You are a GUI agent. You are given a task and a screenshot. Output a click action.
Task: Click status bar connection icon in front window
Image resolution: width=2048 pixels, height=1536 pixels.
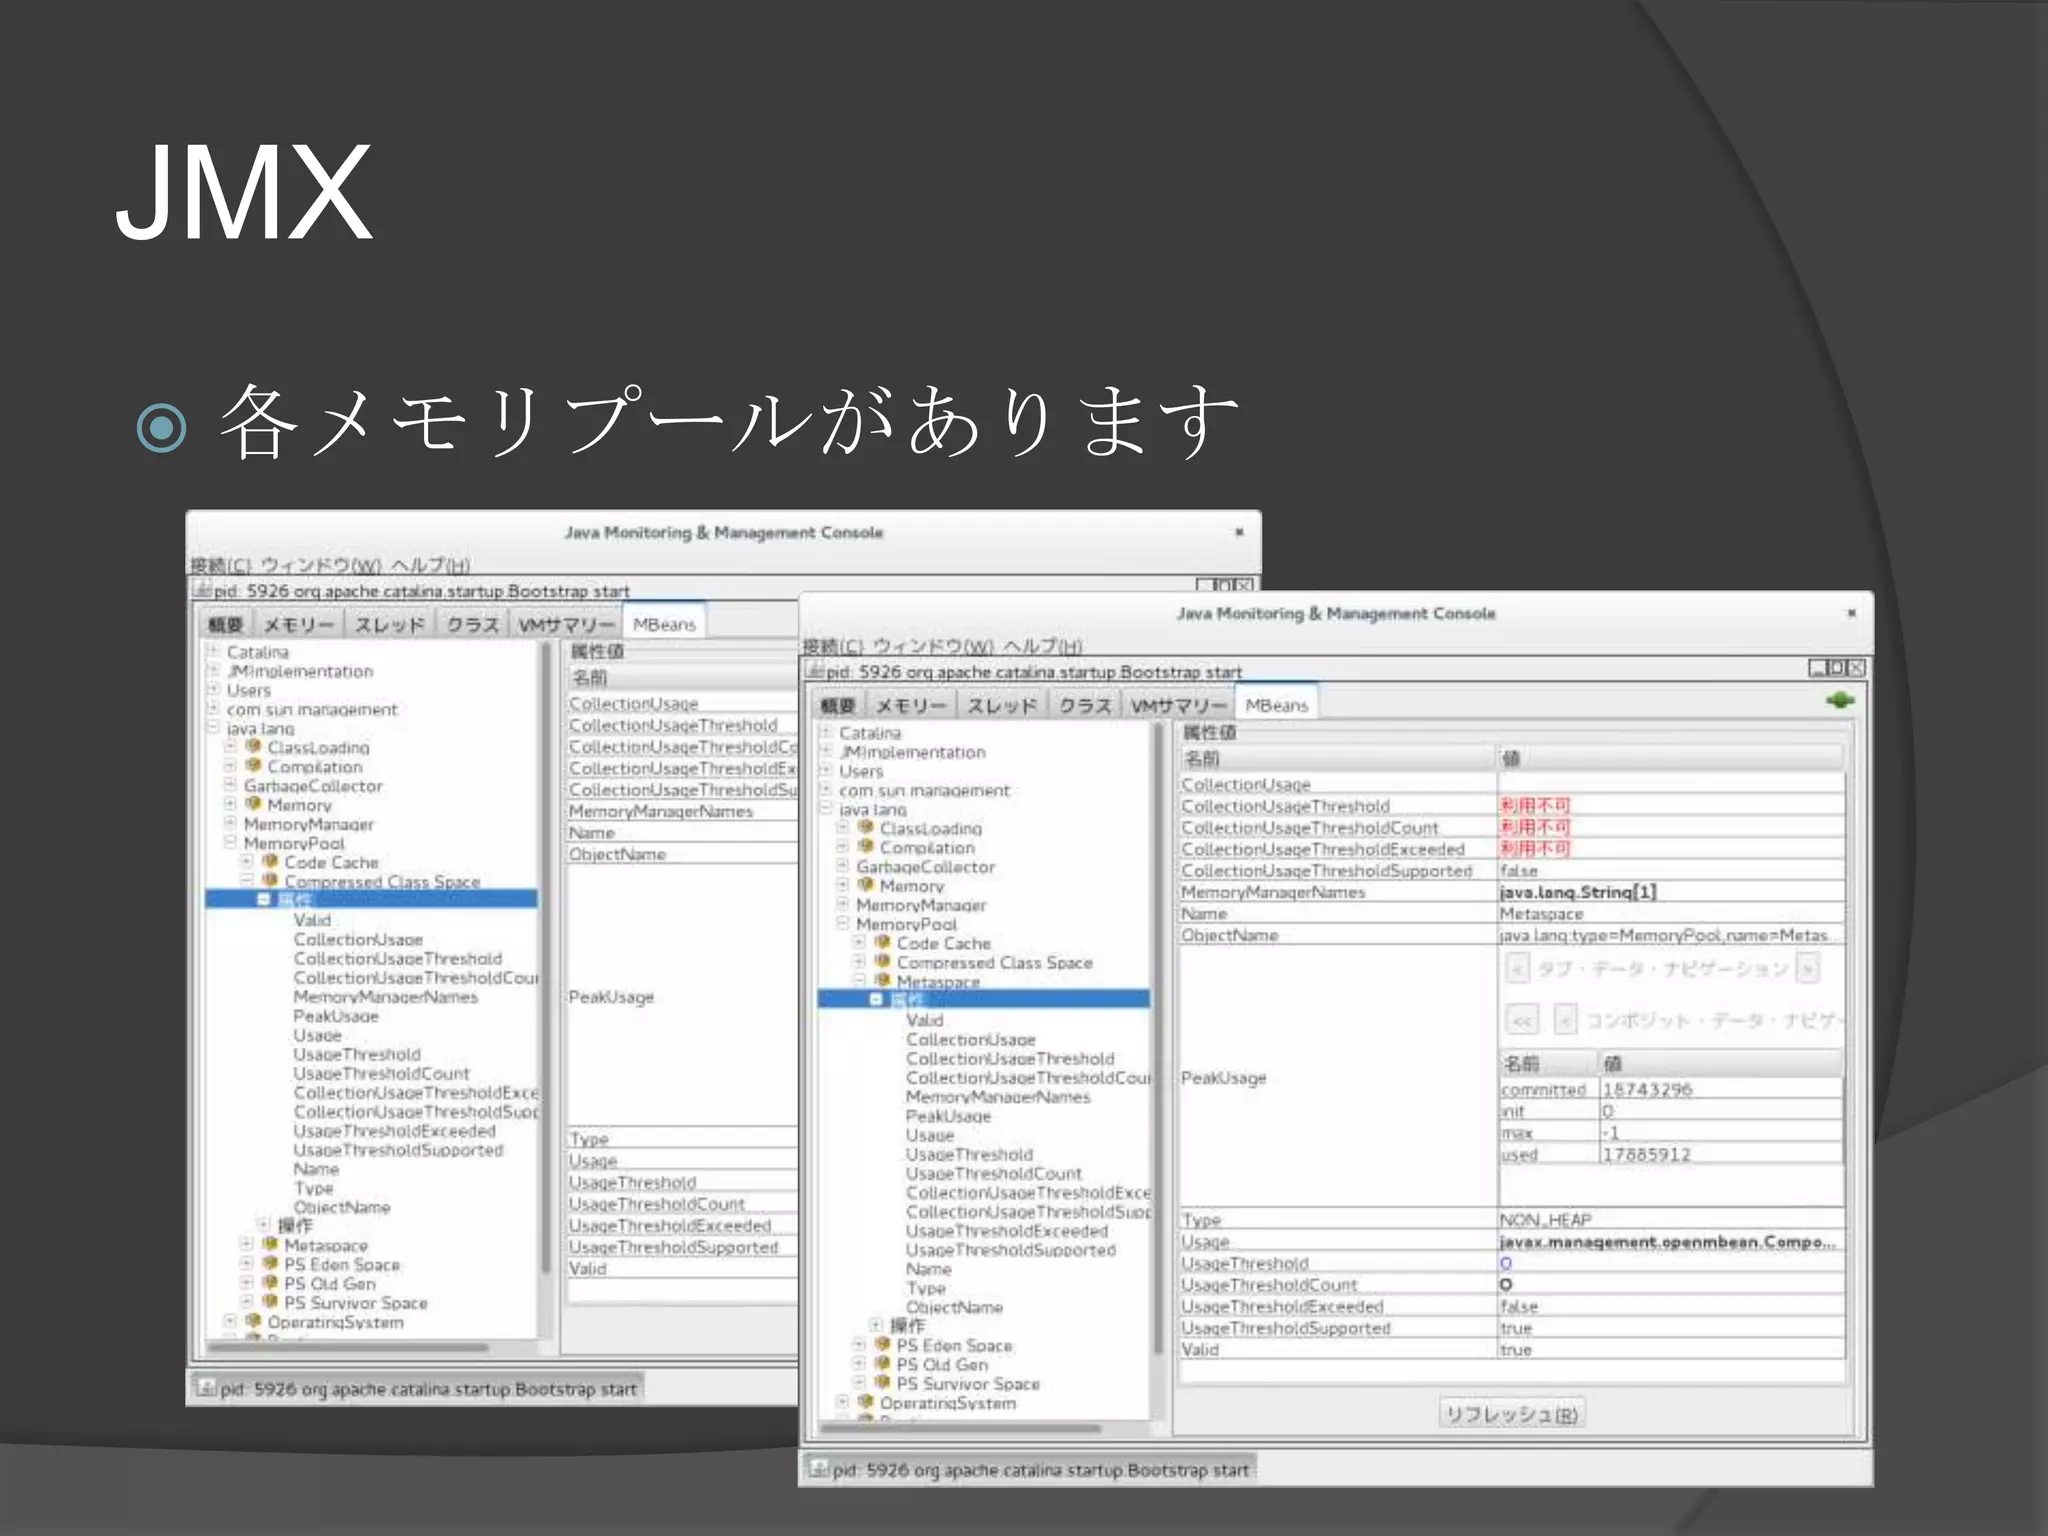(x=819, y=1468)
